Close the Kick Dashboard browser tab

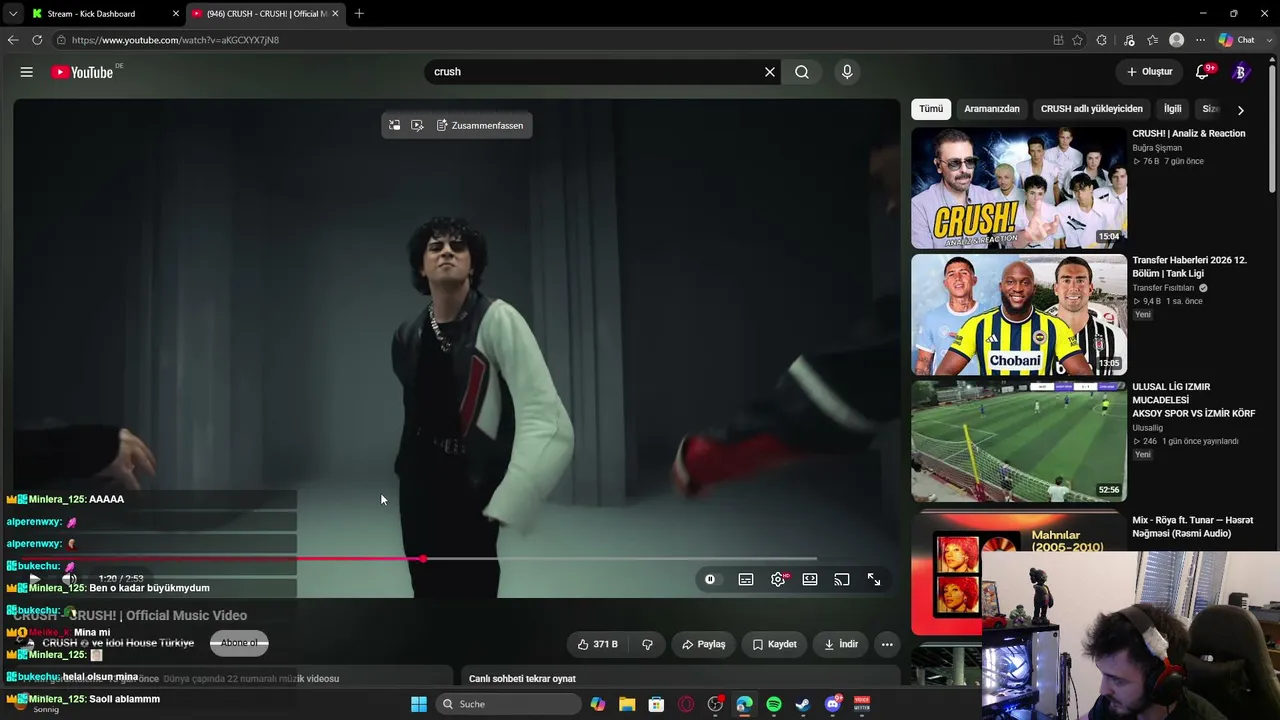click(176, 13)
